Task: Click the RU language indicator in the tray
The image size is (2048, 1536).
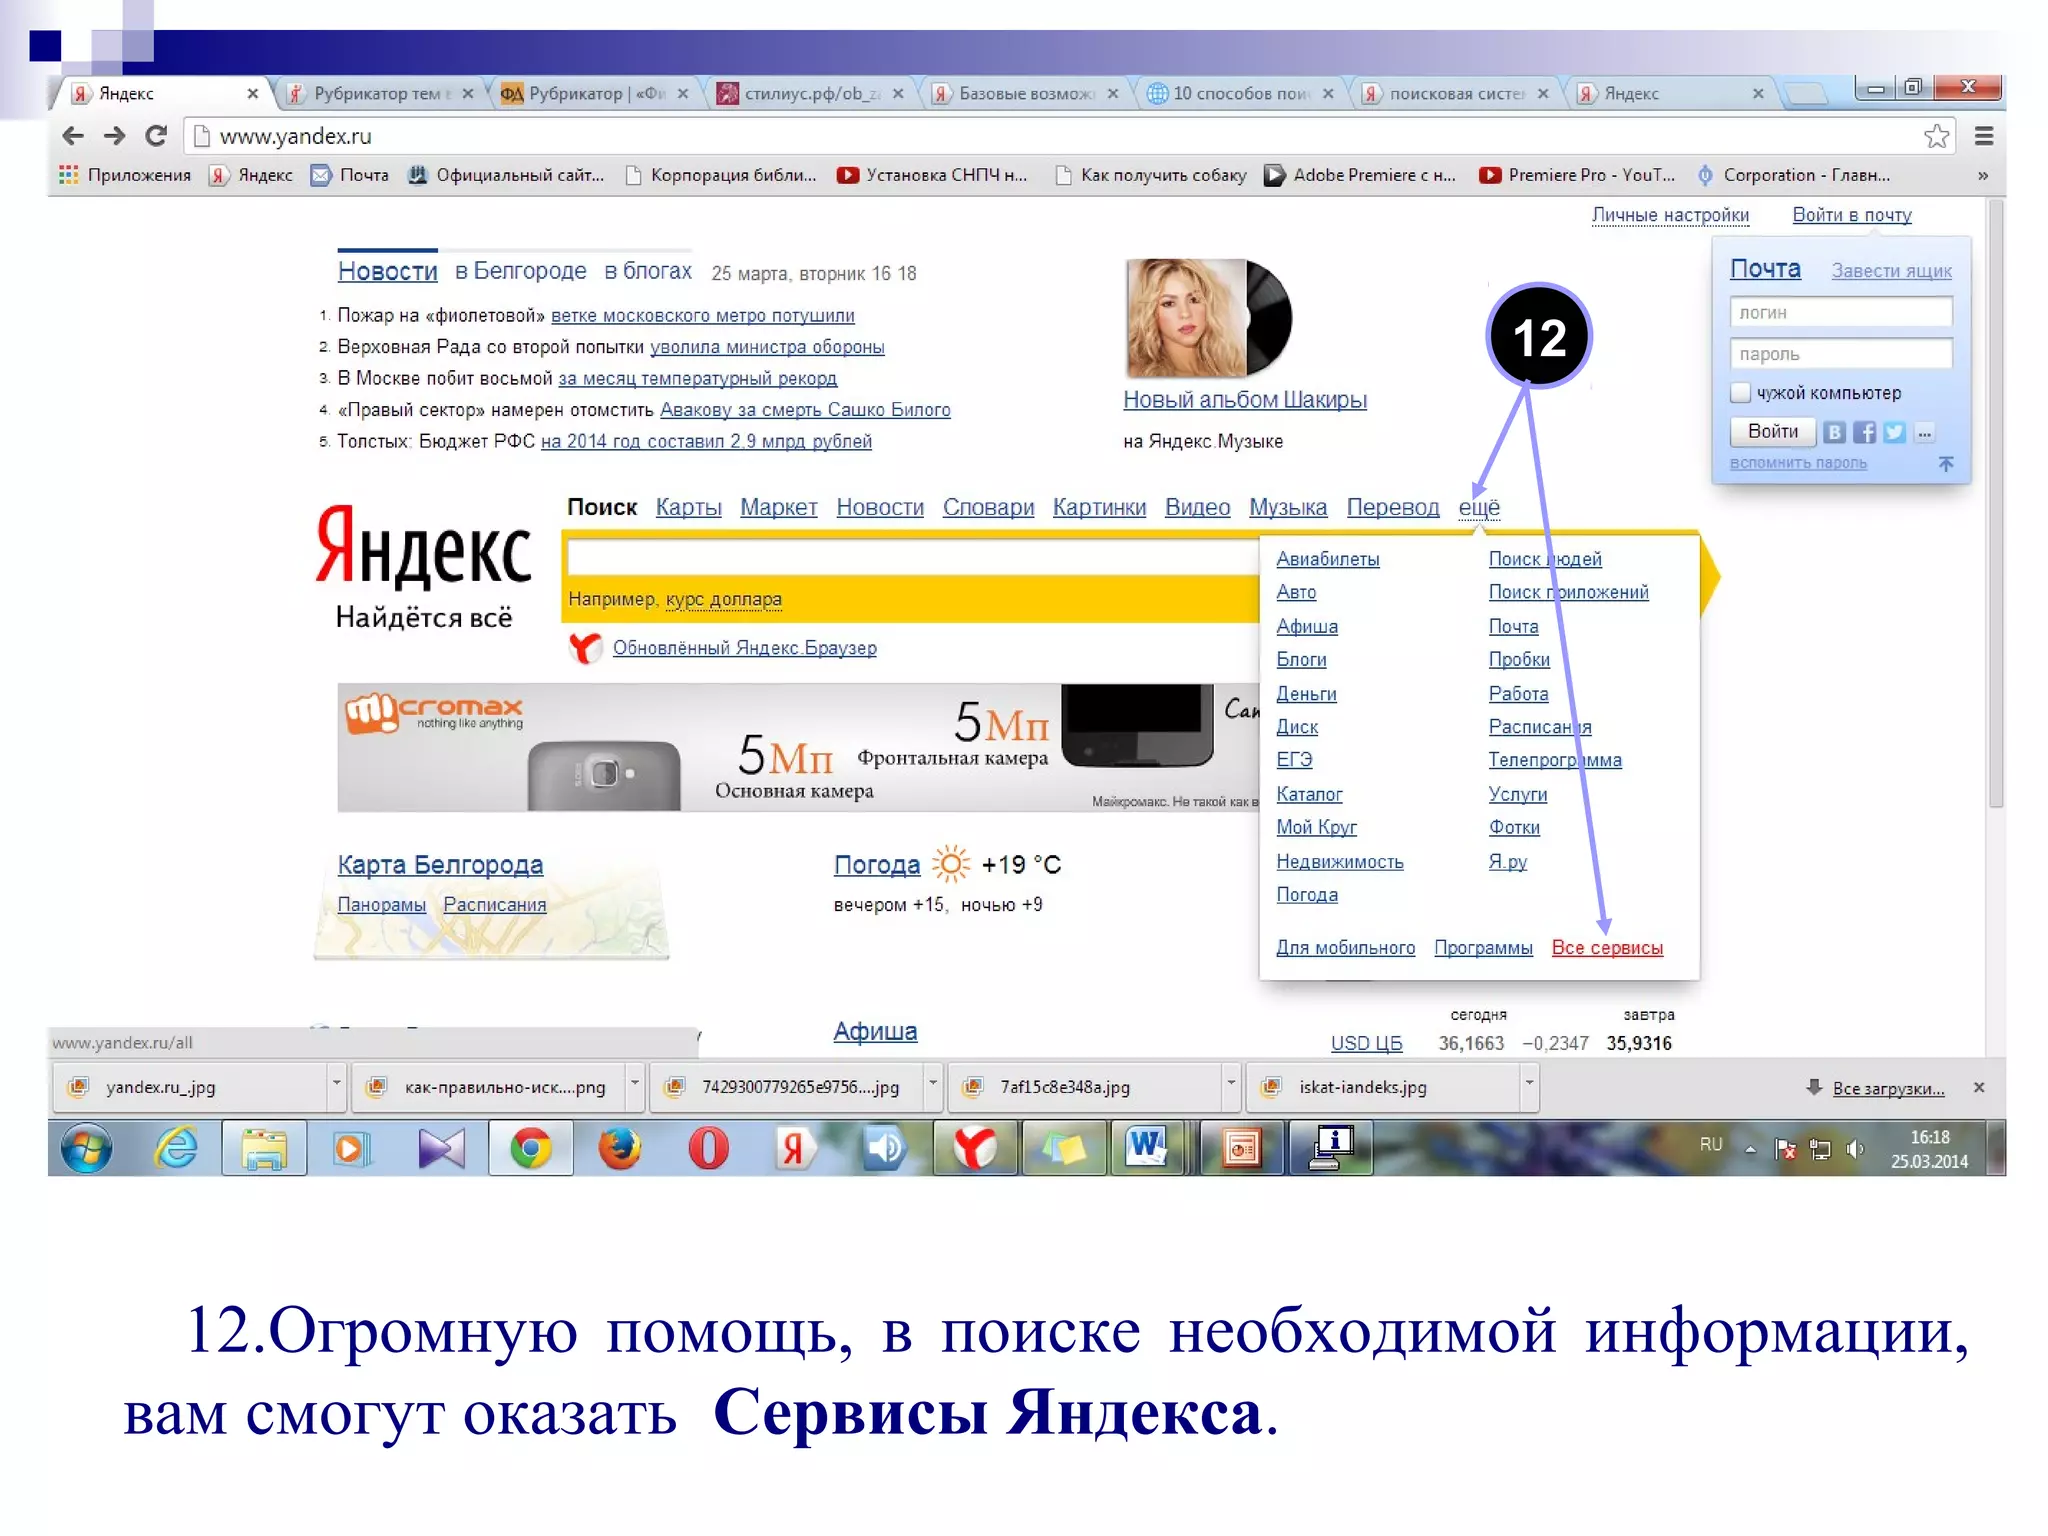Action: pos(1711,1145)
